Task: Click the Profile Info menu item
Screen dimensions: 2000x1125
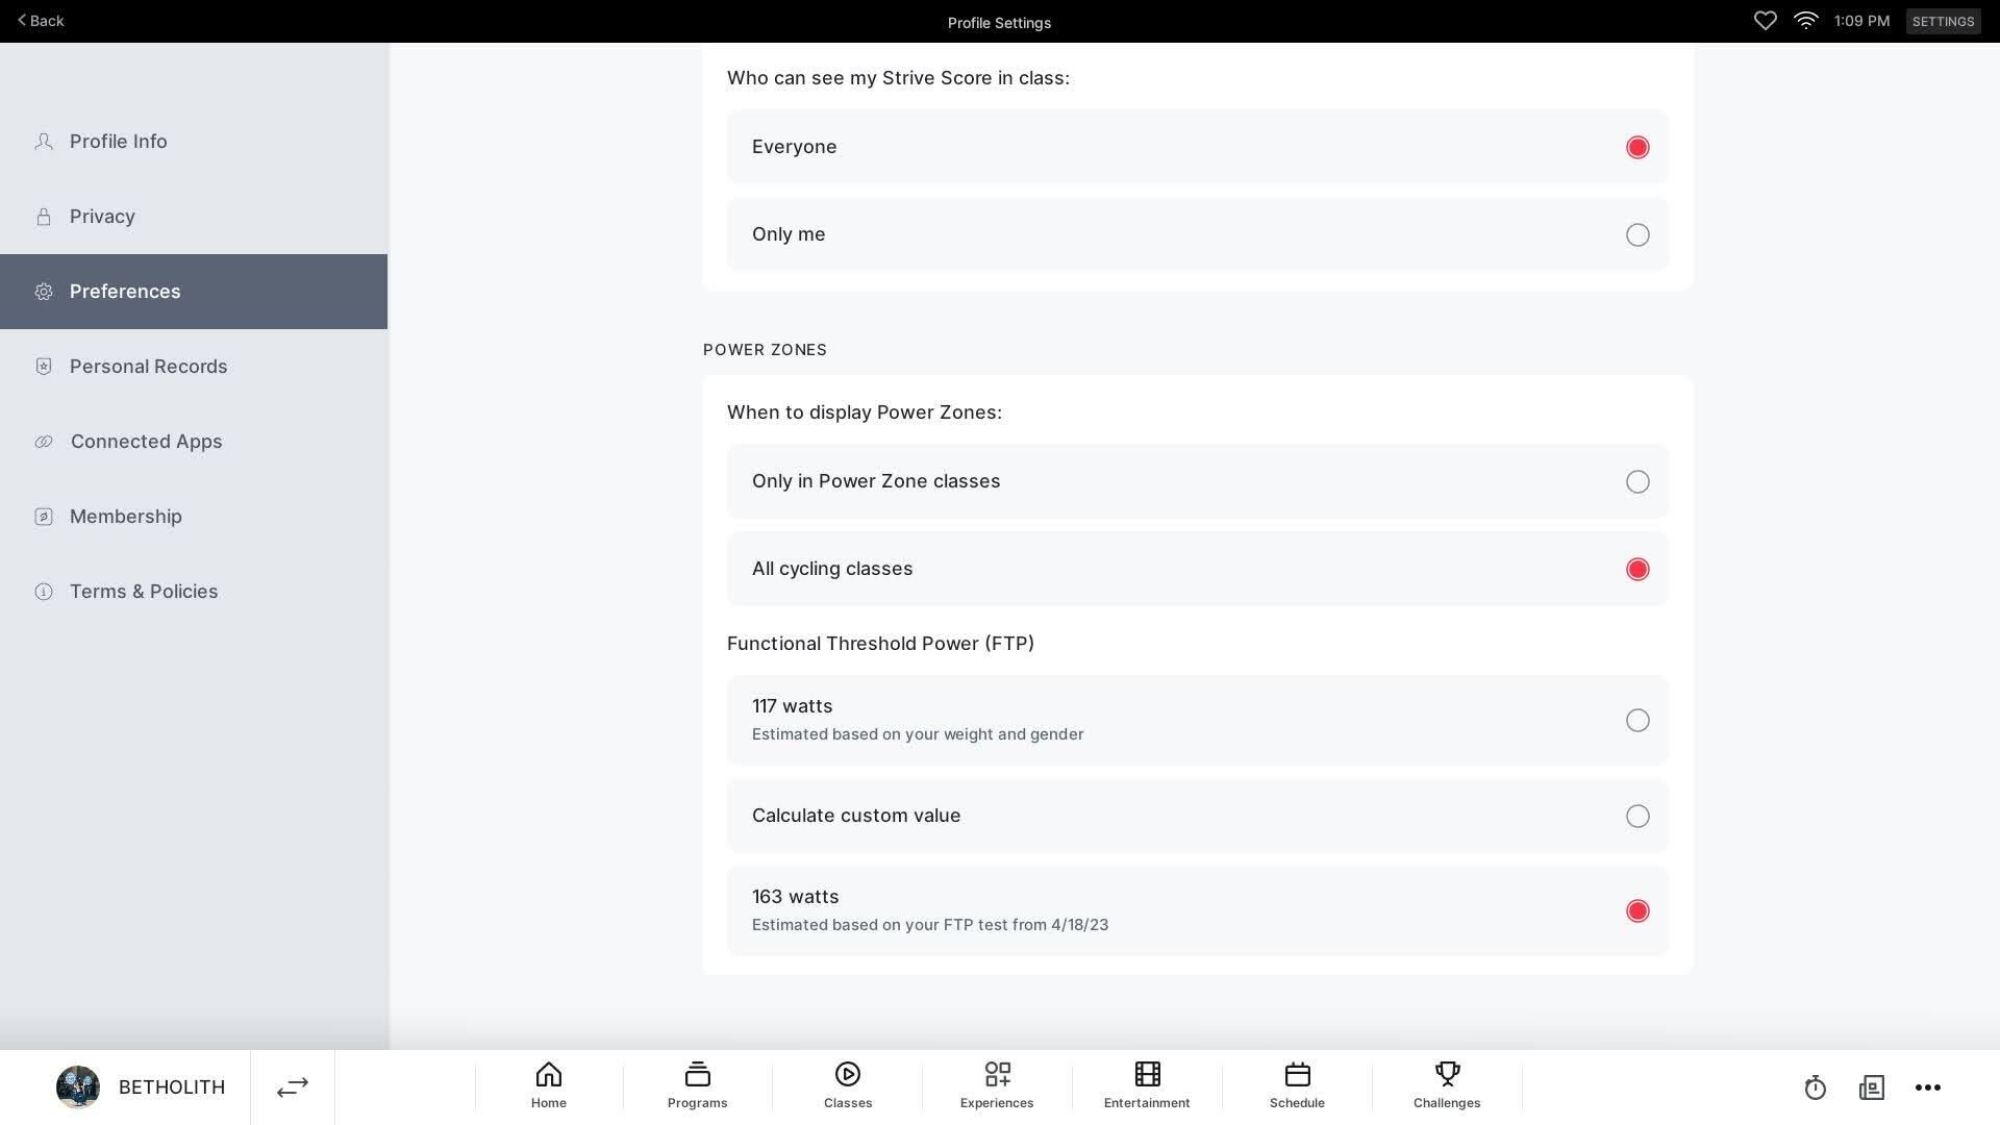Action: click(x=194, y=140)
